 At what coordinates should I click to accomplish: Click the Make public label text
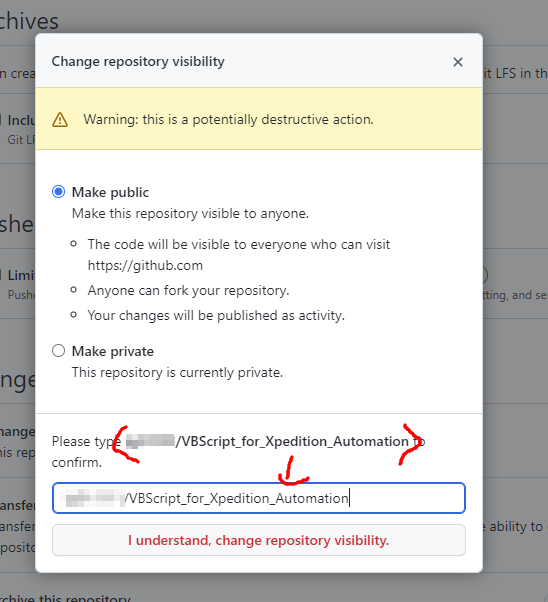[110, 192]
